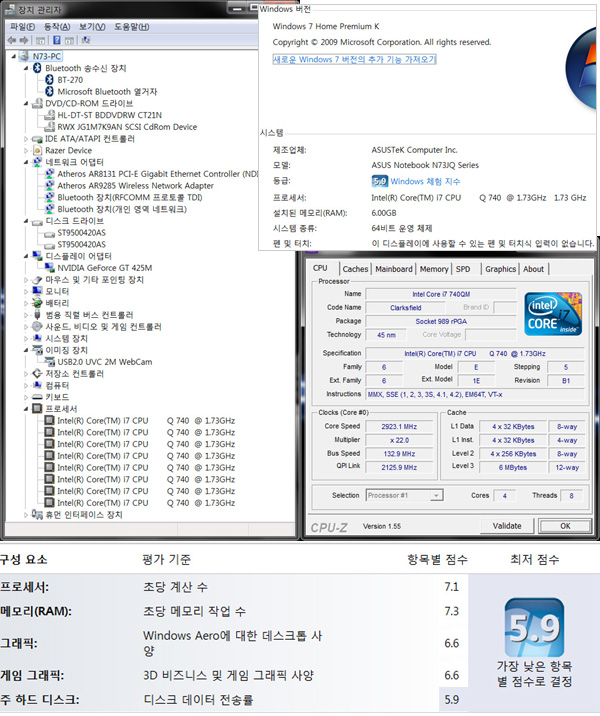The width and height of the screenshot is (600, 716).
Task: Collapse the DVD/CD-ROM 드라이브 node
Action: (26, 104)
